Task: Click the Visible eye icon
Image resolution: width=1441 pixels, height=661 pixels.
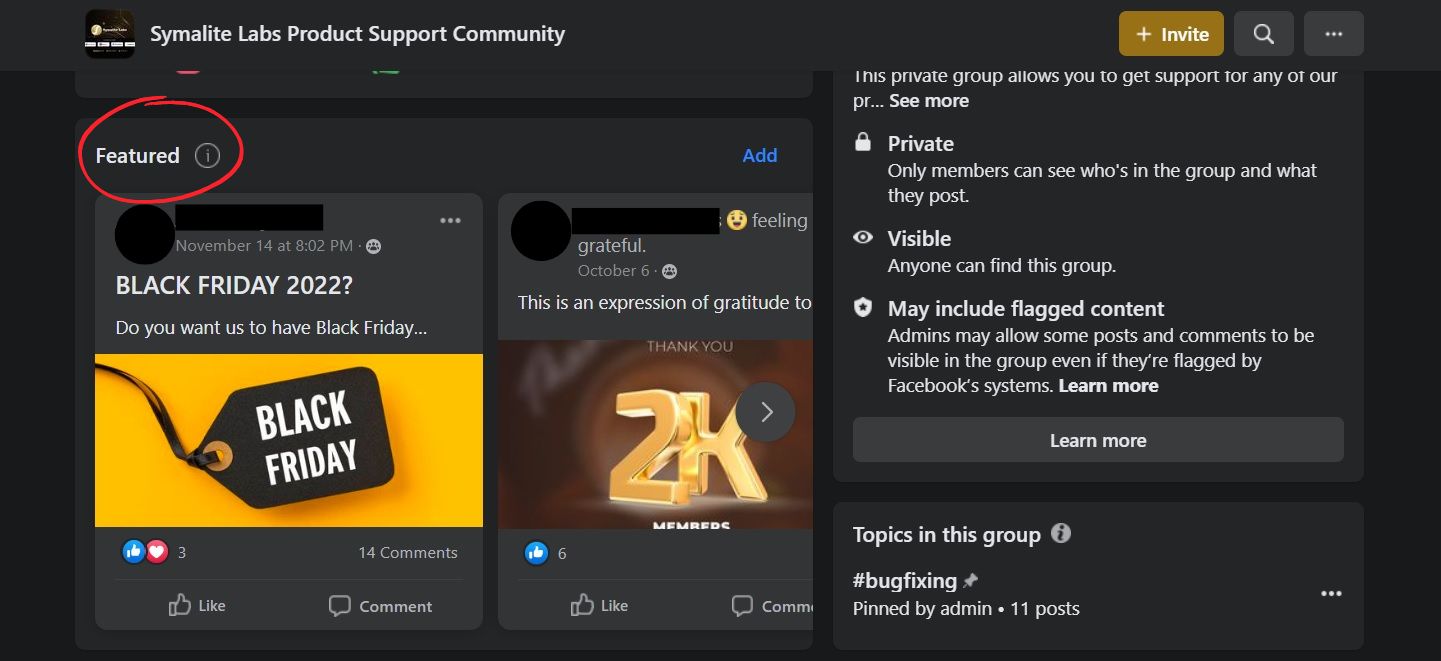Action: [x=862, y=237]
